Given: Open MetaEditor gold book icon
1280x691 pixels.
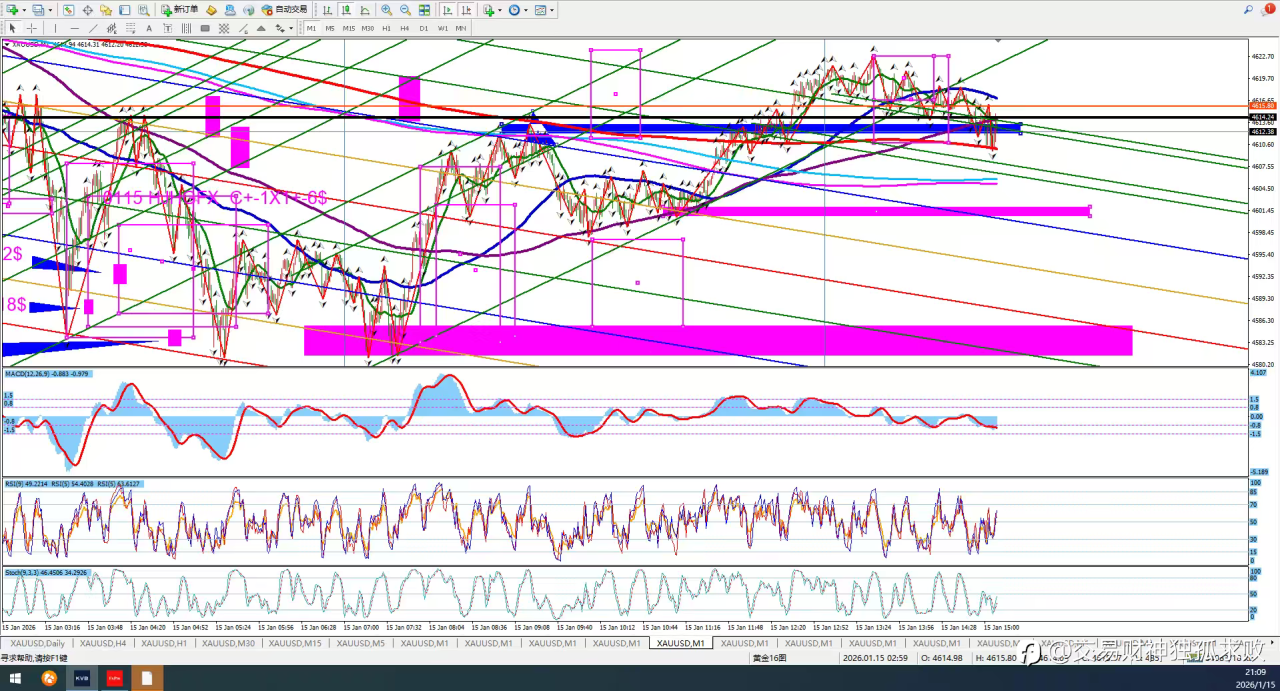Looking at the screenshot, I should (211, 10).
